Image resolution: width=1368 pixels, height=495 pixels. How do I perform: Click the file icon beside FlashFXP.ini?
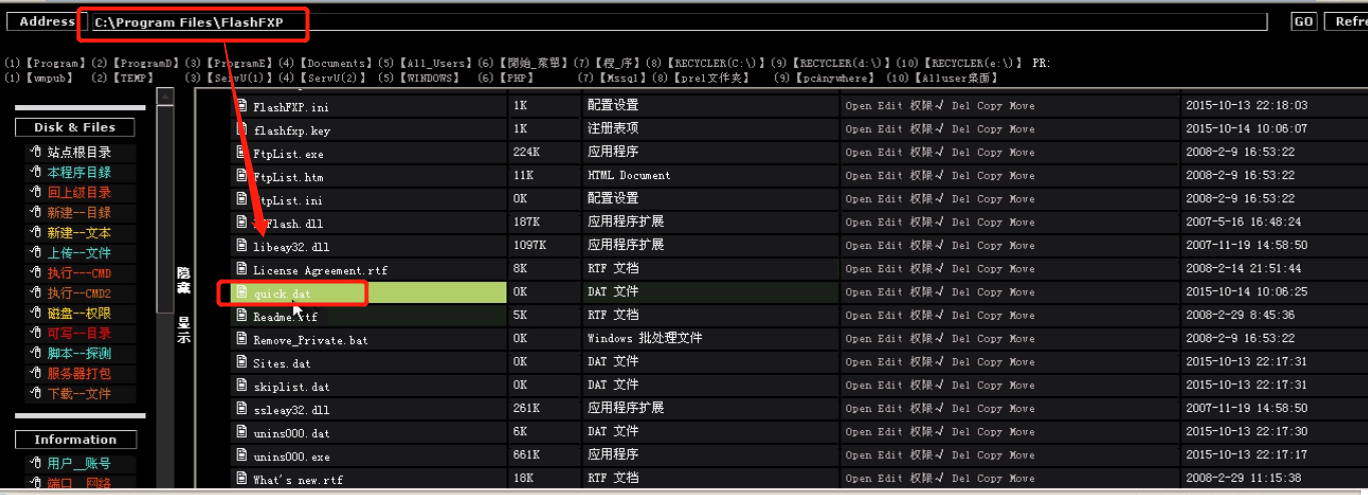click(x=240, y=105)
